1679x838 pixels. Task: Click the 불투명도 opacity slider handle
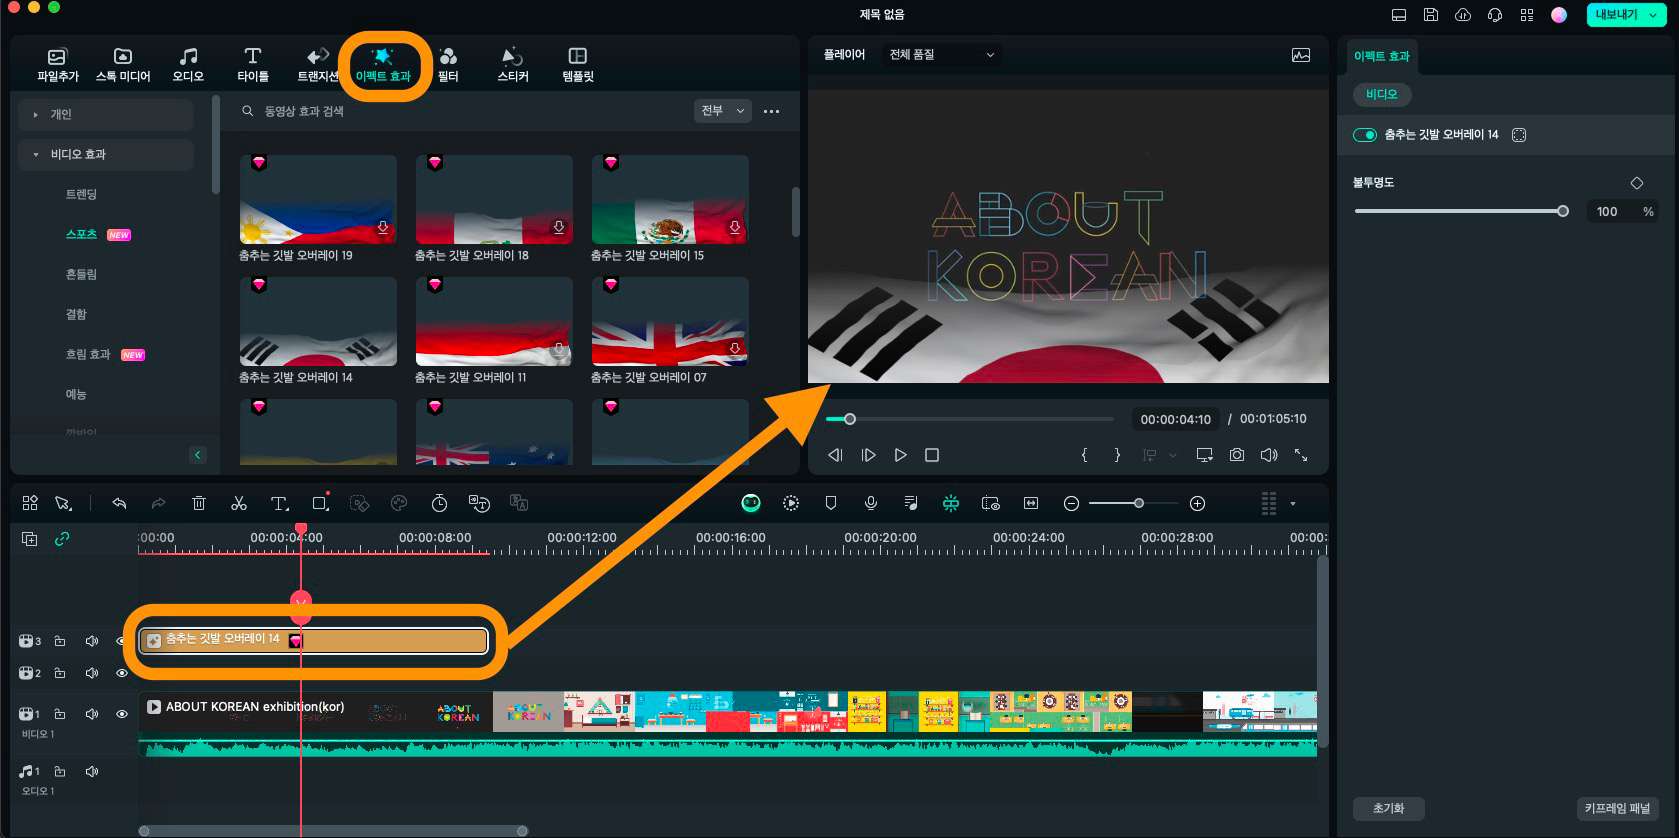[1563, 211]
